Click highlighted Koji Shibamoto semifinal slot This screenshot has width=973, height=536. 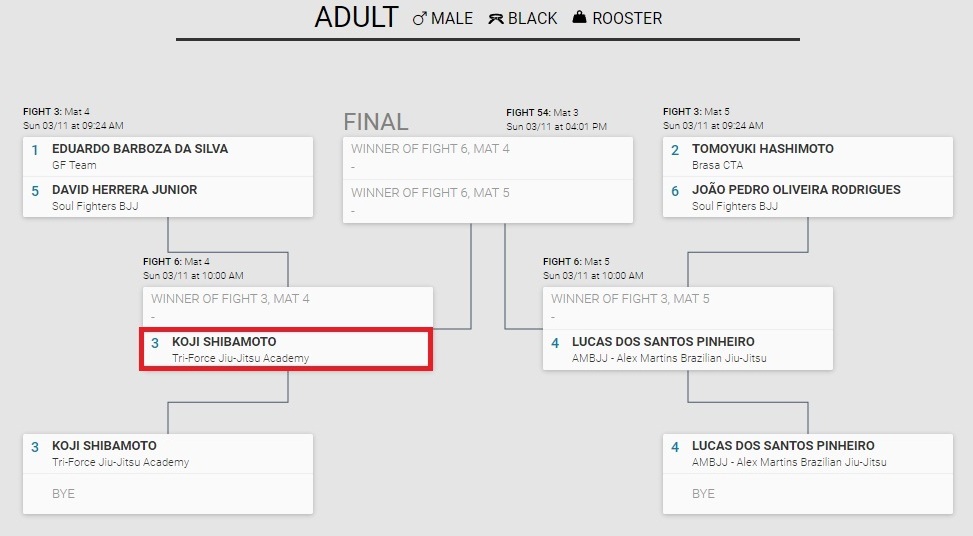286,349
